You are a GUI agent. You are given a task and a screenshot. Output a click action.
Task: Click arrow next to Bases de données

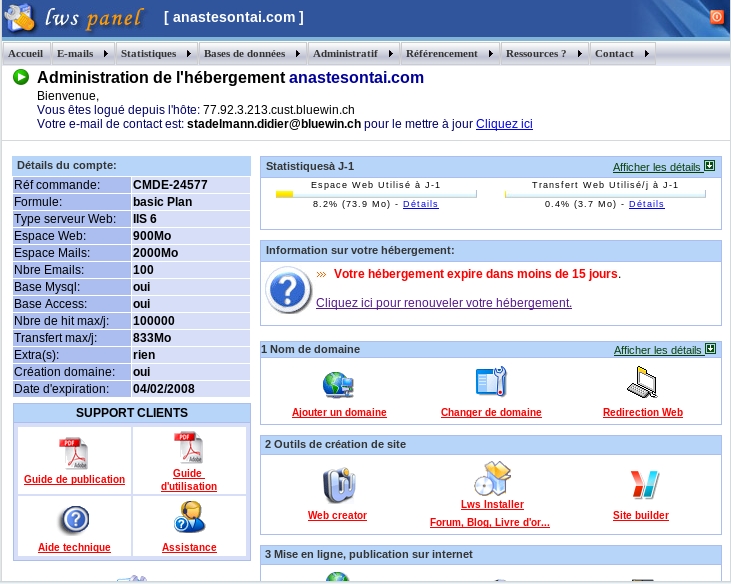point(298,54)
